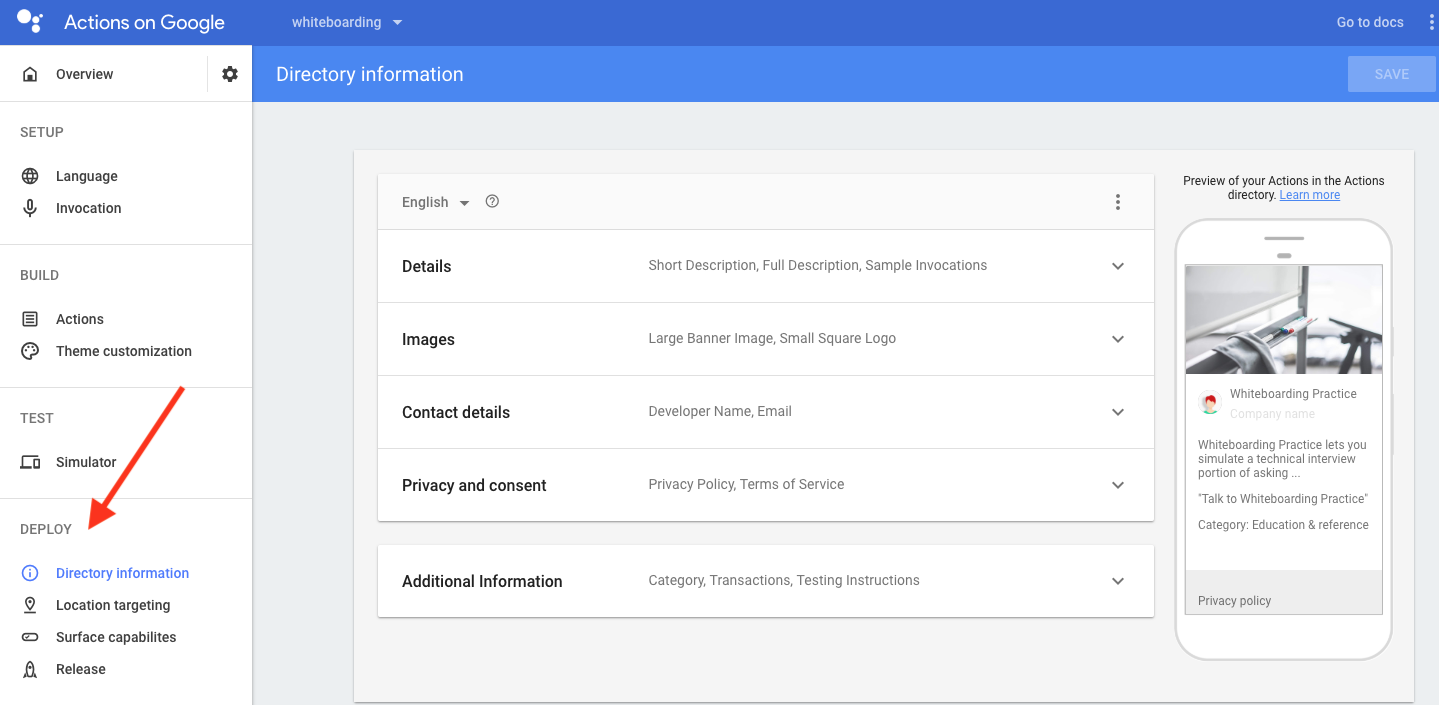Open Surface capabilities page
This screenshot has height=705, width=1439.
click(116, 637)
